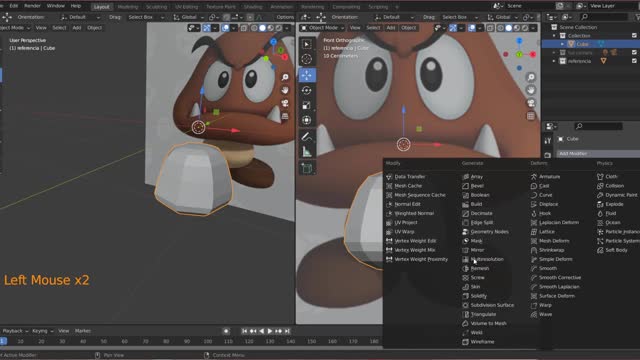Open Marker menu in timeline

pyautogui.click(x=83, y=331)
